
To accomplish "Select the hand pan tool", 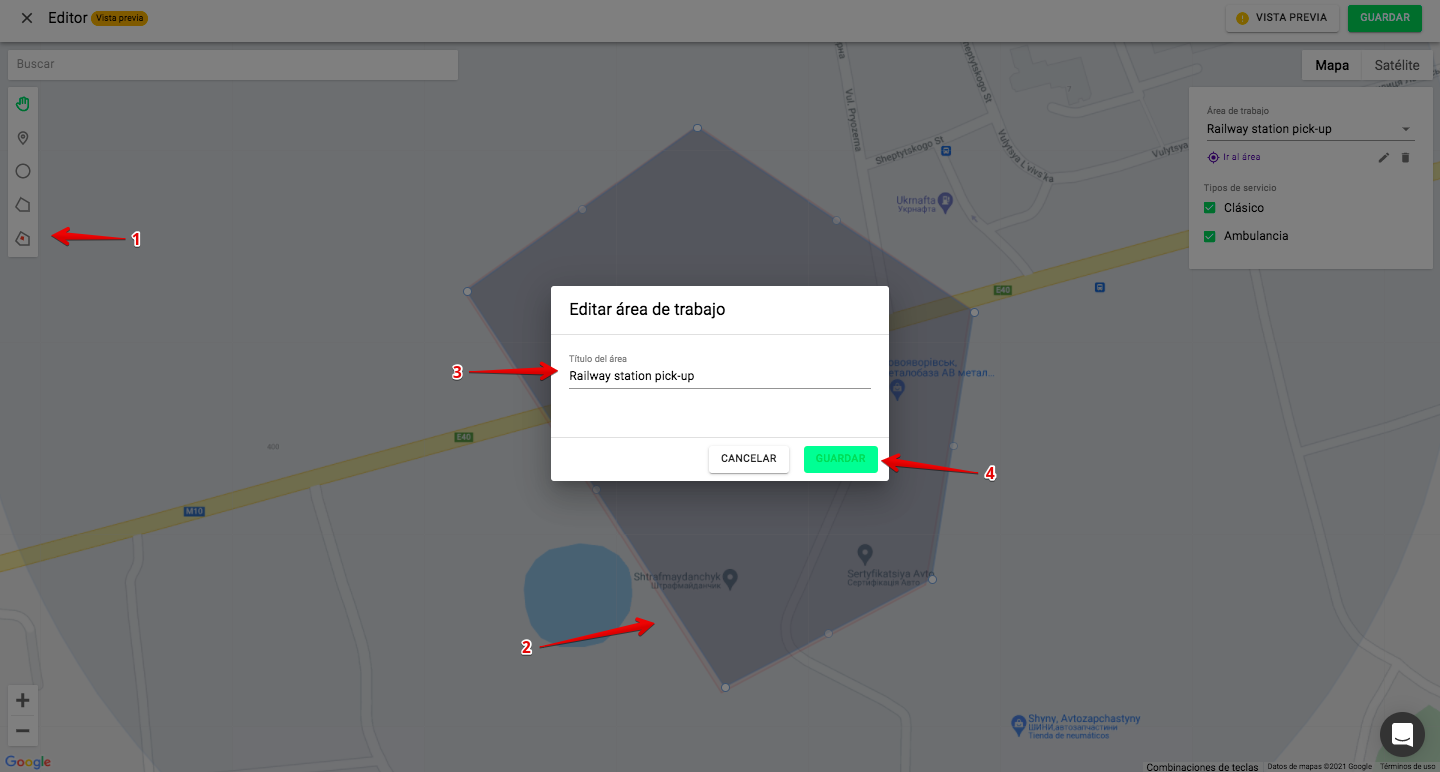I will point(23,104).
